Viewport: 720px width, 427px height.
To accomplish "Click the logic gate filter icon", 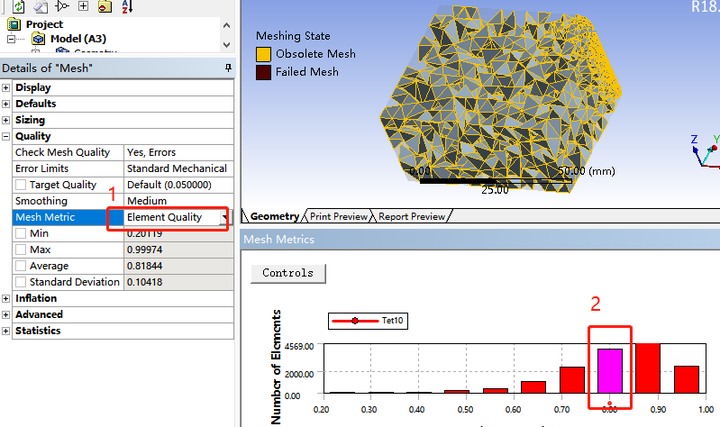I will pos(62,6).
